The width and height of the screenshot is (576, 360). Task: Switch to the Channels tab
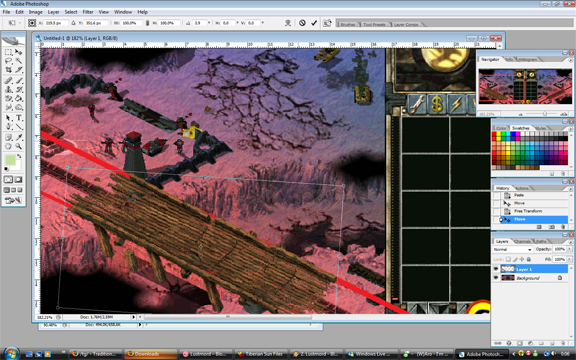click(x=522, y=241)
